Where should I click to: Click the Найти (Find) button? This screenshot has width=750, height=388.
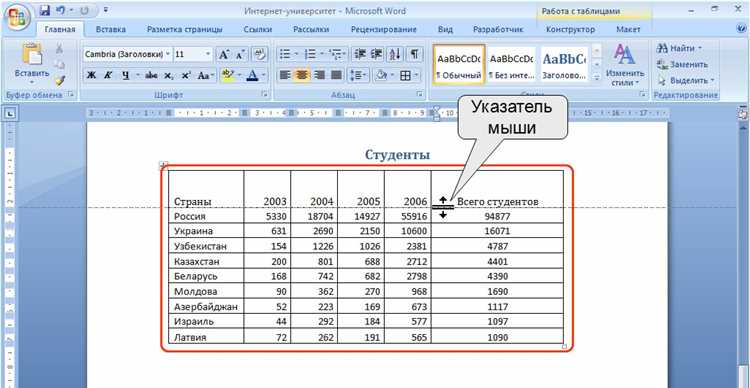pos(680,48)
